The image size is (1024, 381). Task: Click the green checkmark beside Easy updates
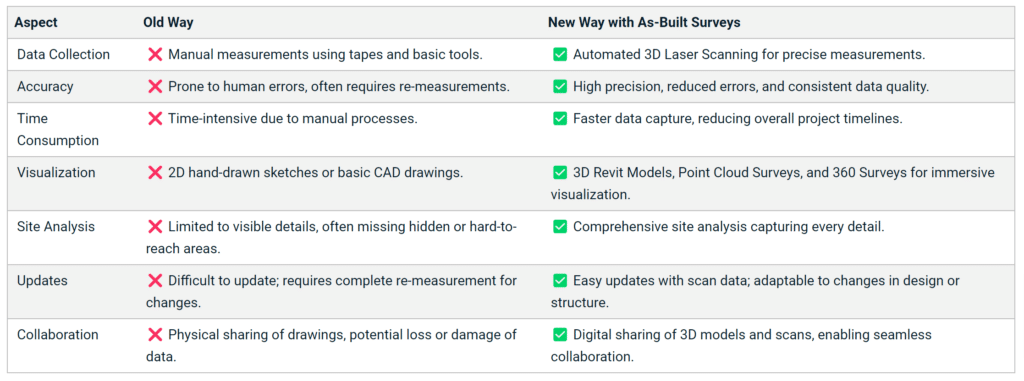click(x=560, y=280)
